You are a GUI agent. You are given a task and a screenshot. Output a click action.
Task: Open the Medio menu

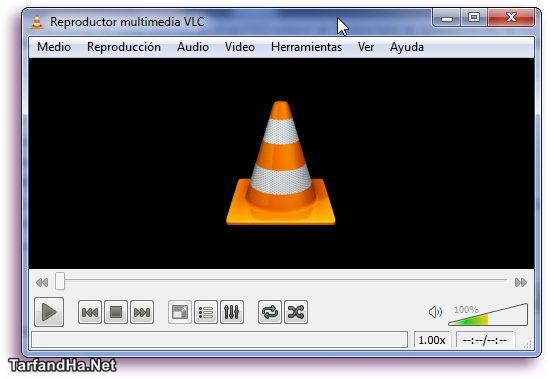(54, 47)
